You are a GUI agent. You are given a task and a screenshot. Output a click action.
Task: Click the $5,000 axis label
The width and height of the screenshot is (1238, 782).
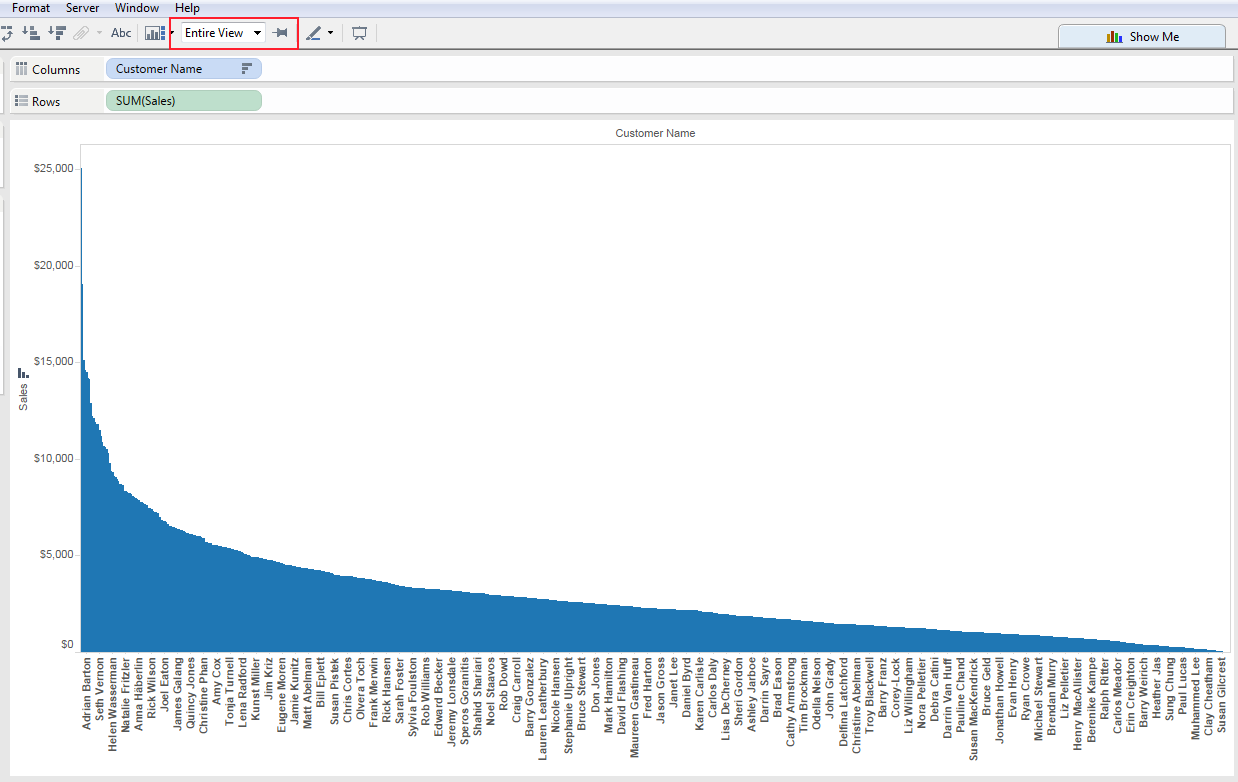tap(57, 555)
